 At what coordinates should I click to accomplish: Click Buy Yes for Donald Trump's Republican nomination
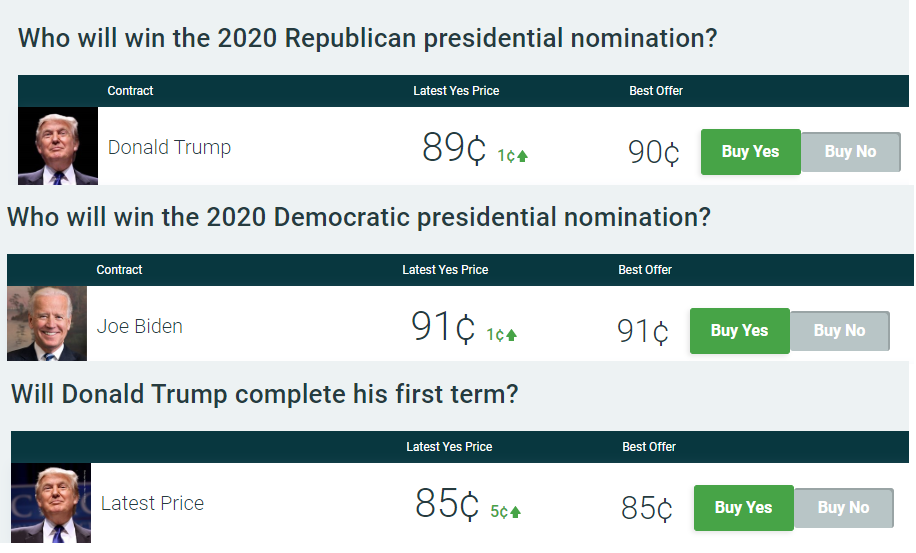[750, 152]
